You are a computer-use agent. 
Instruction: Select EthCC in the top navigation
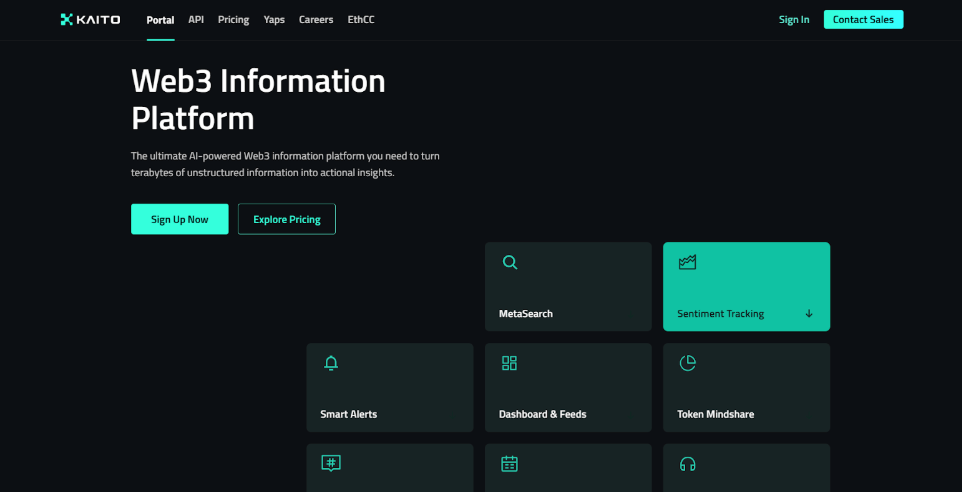[361, 20]
